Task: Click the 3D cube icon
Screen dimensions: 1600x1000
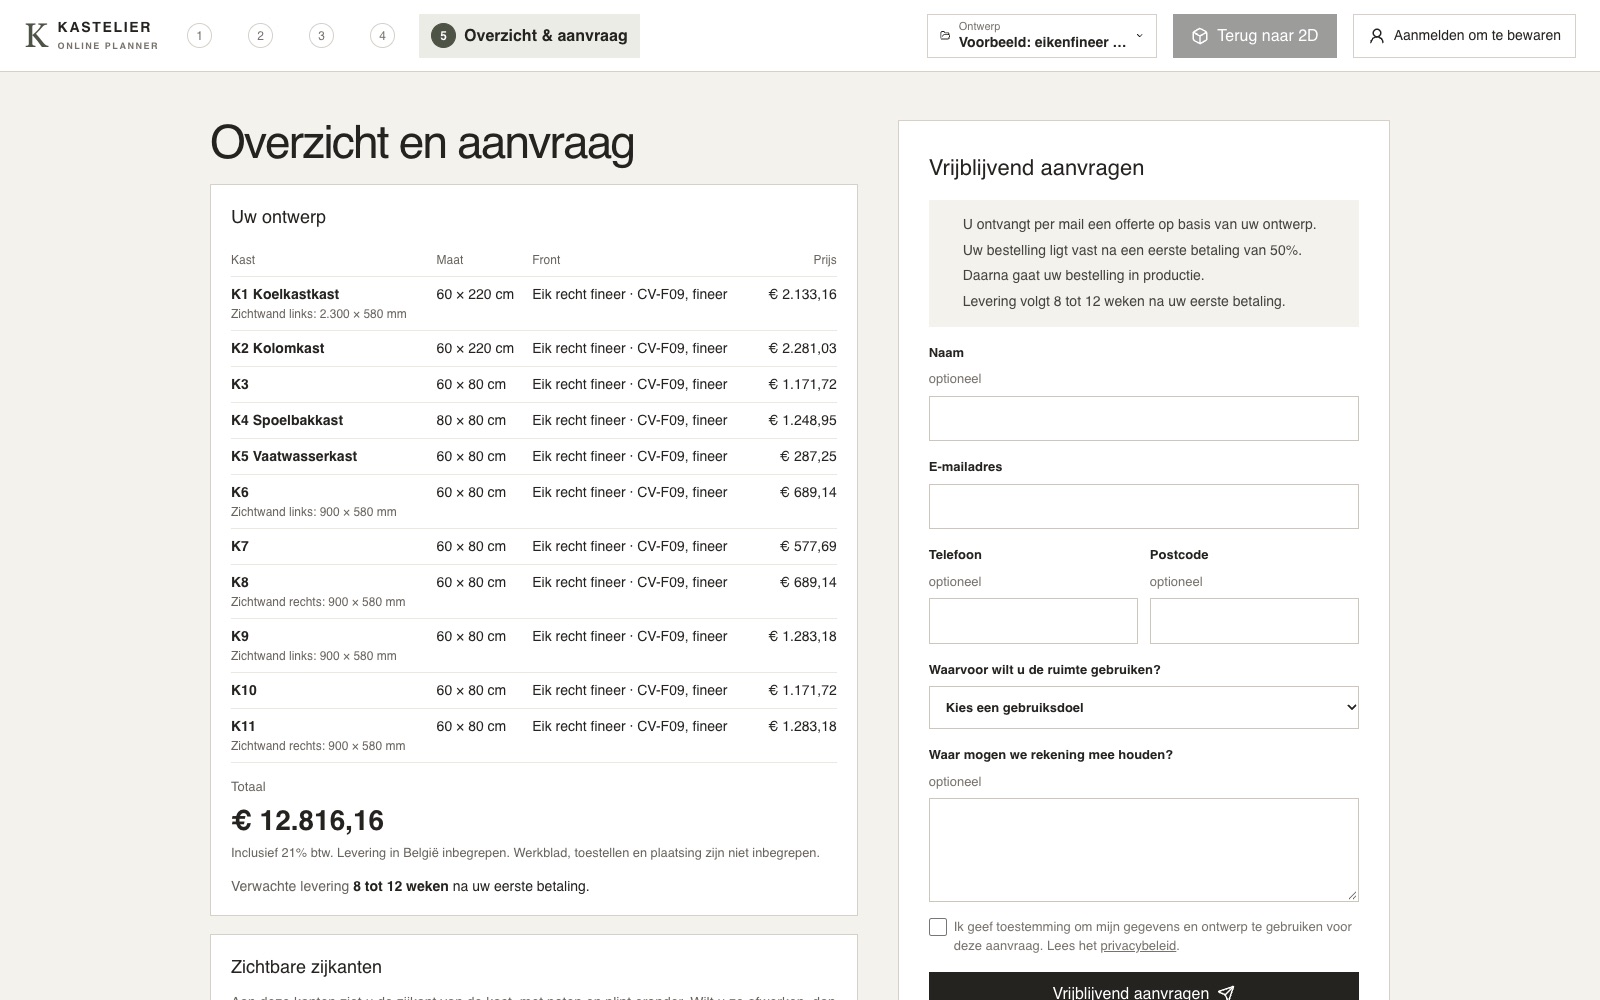Action: [x=1200, y=36]
